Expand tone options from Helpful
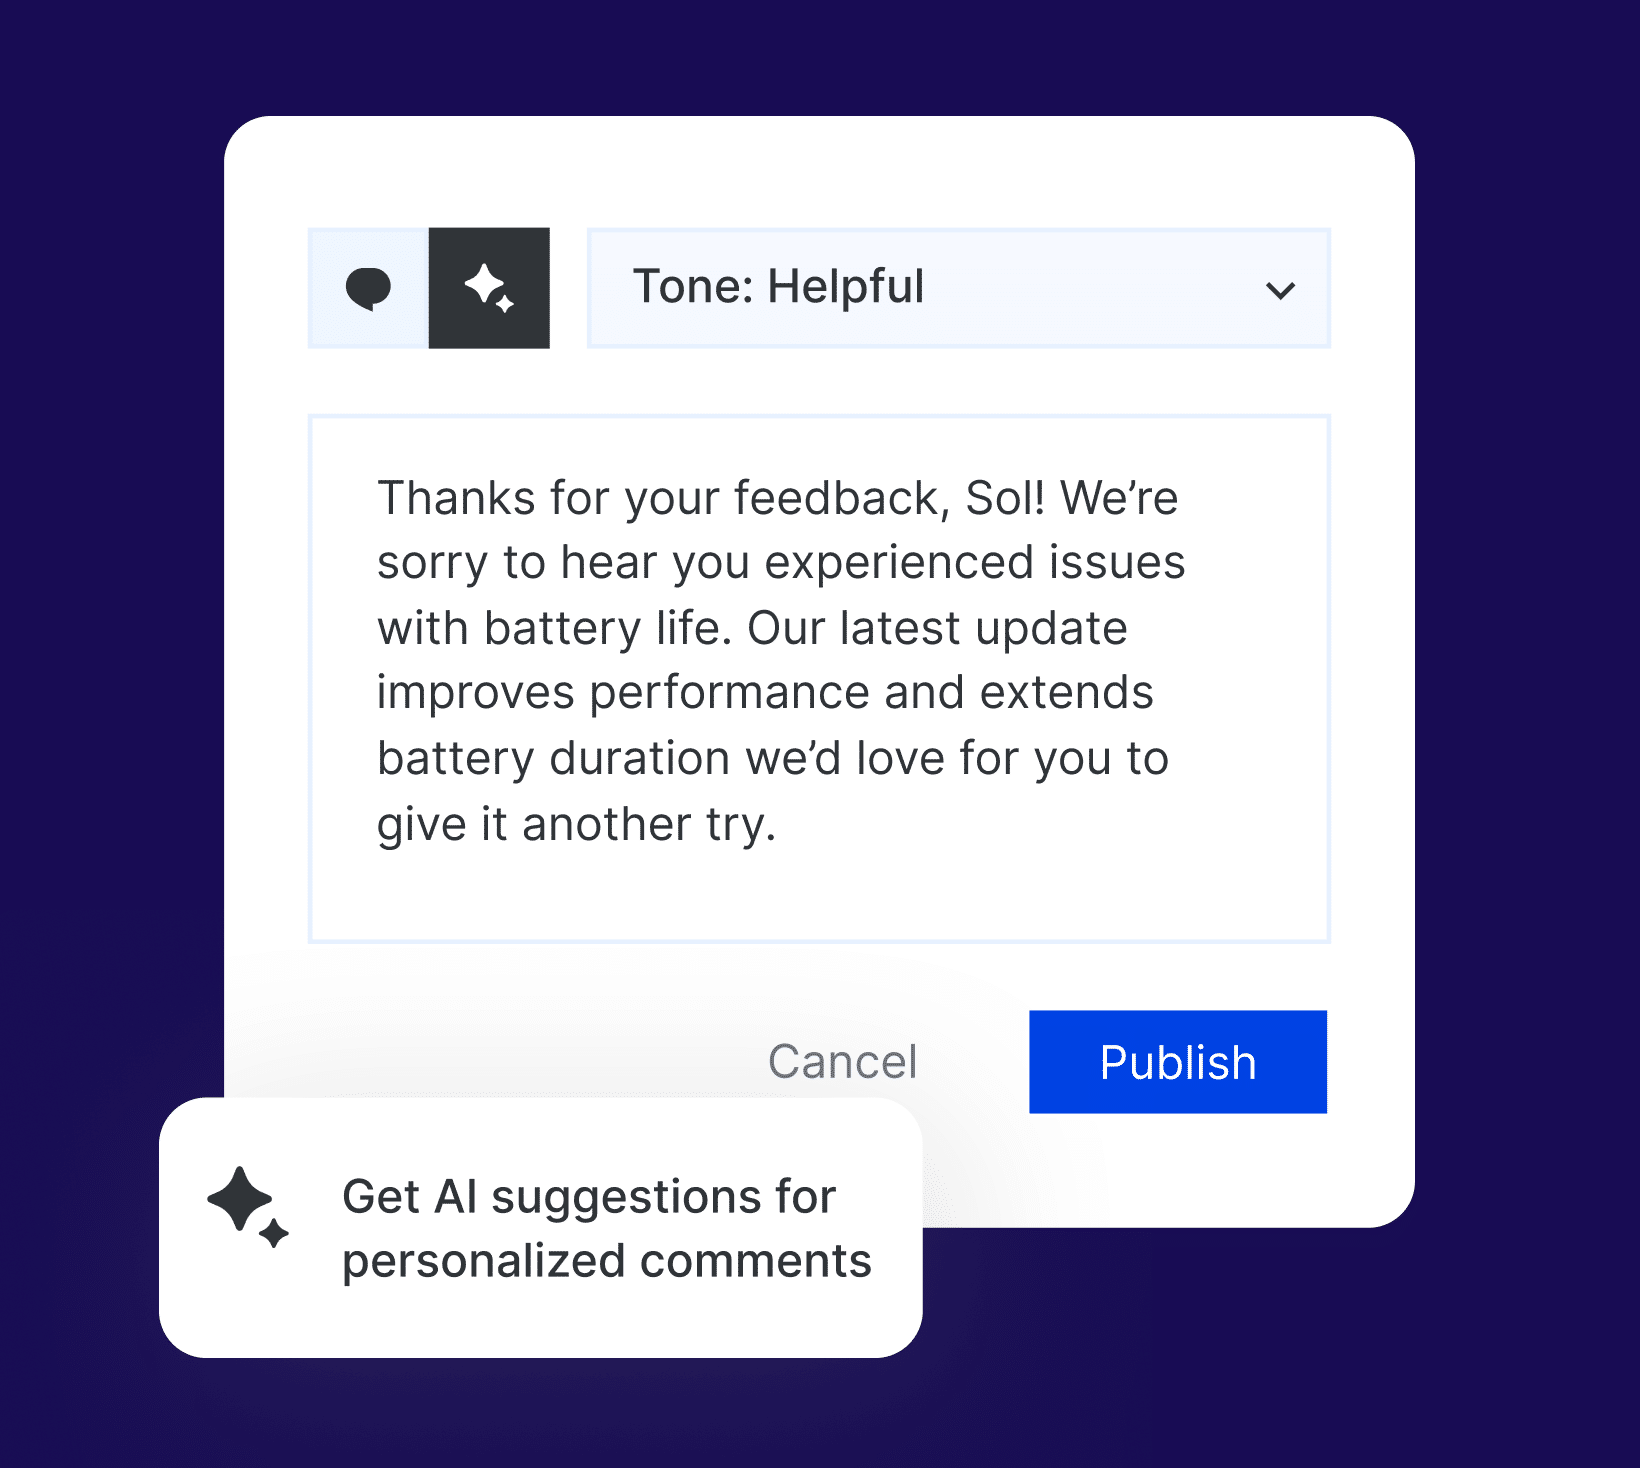Image resolution: width=1640 pixels, height=1468 pixels. point(958,288)
